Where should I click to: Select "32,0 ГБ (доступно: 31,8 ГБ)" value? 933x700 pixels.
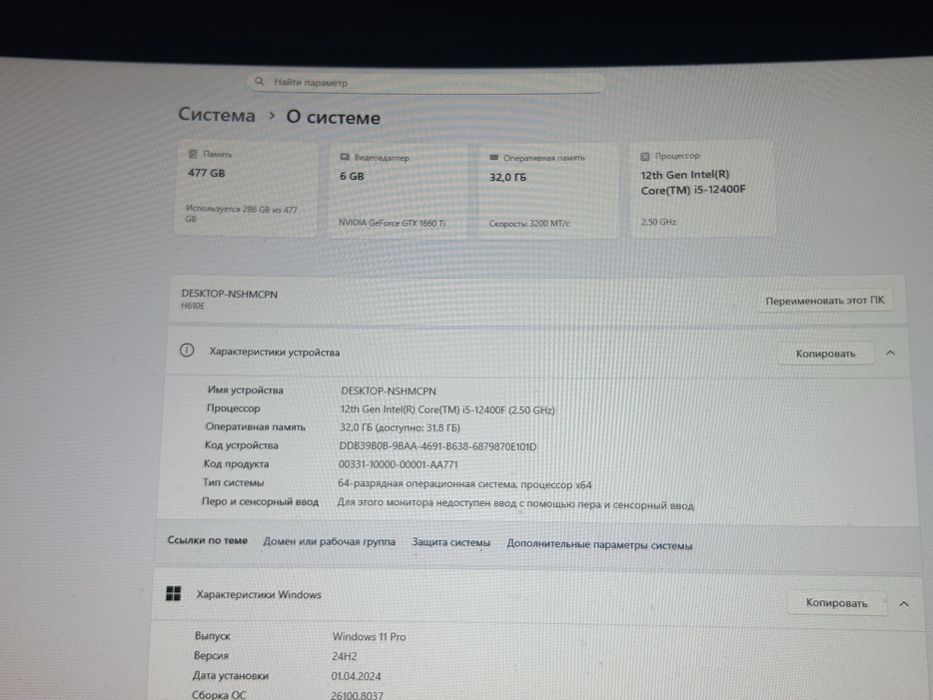click(x=399, y=428)
